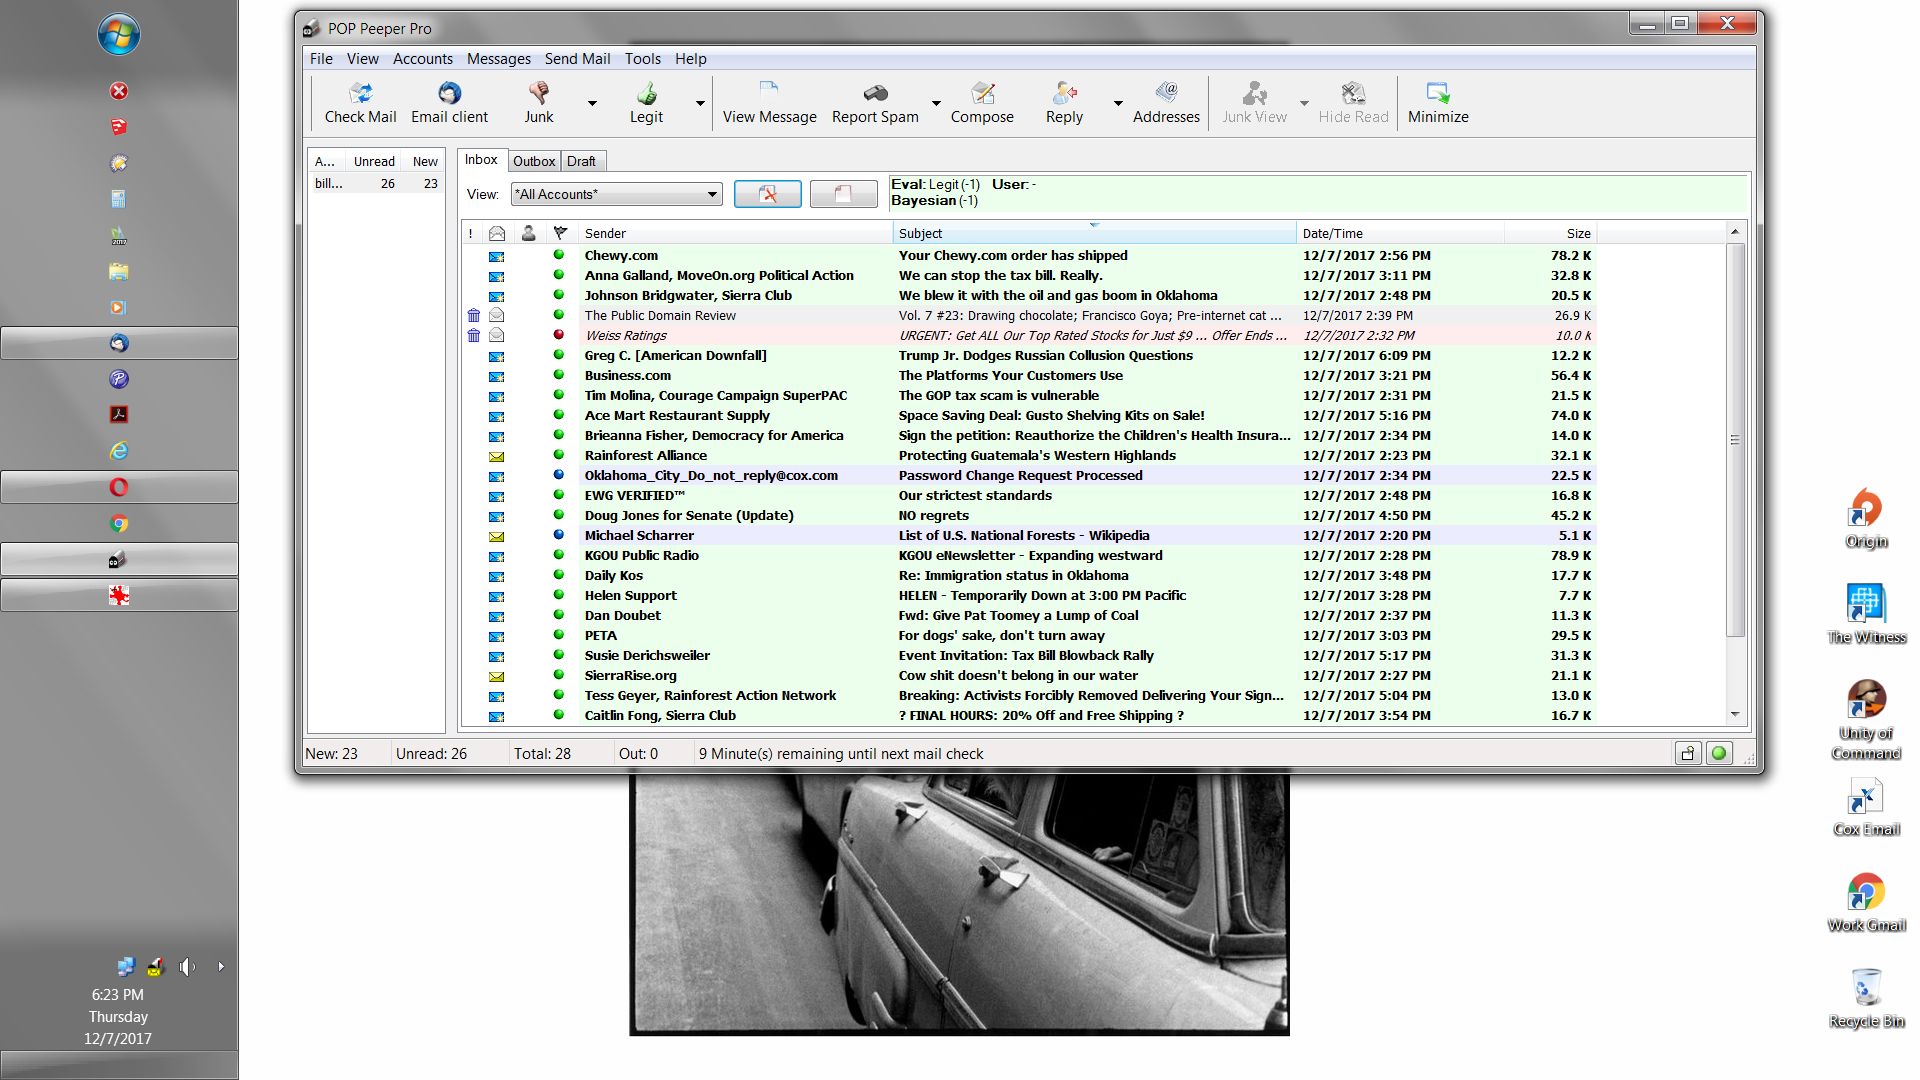Screen dimensions: 1920x1080
Task: Open the Origin desktop shortcut
Action: (x=1866, y=519)
